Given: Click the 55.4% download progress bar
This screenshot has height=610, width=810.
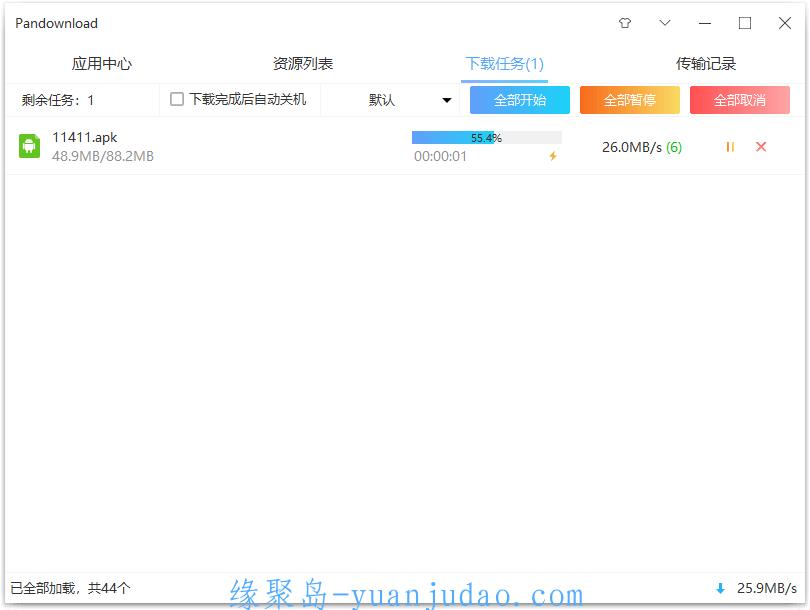Looking at the screenshot, I should click(x=486, y=137).
